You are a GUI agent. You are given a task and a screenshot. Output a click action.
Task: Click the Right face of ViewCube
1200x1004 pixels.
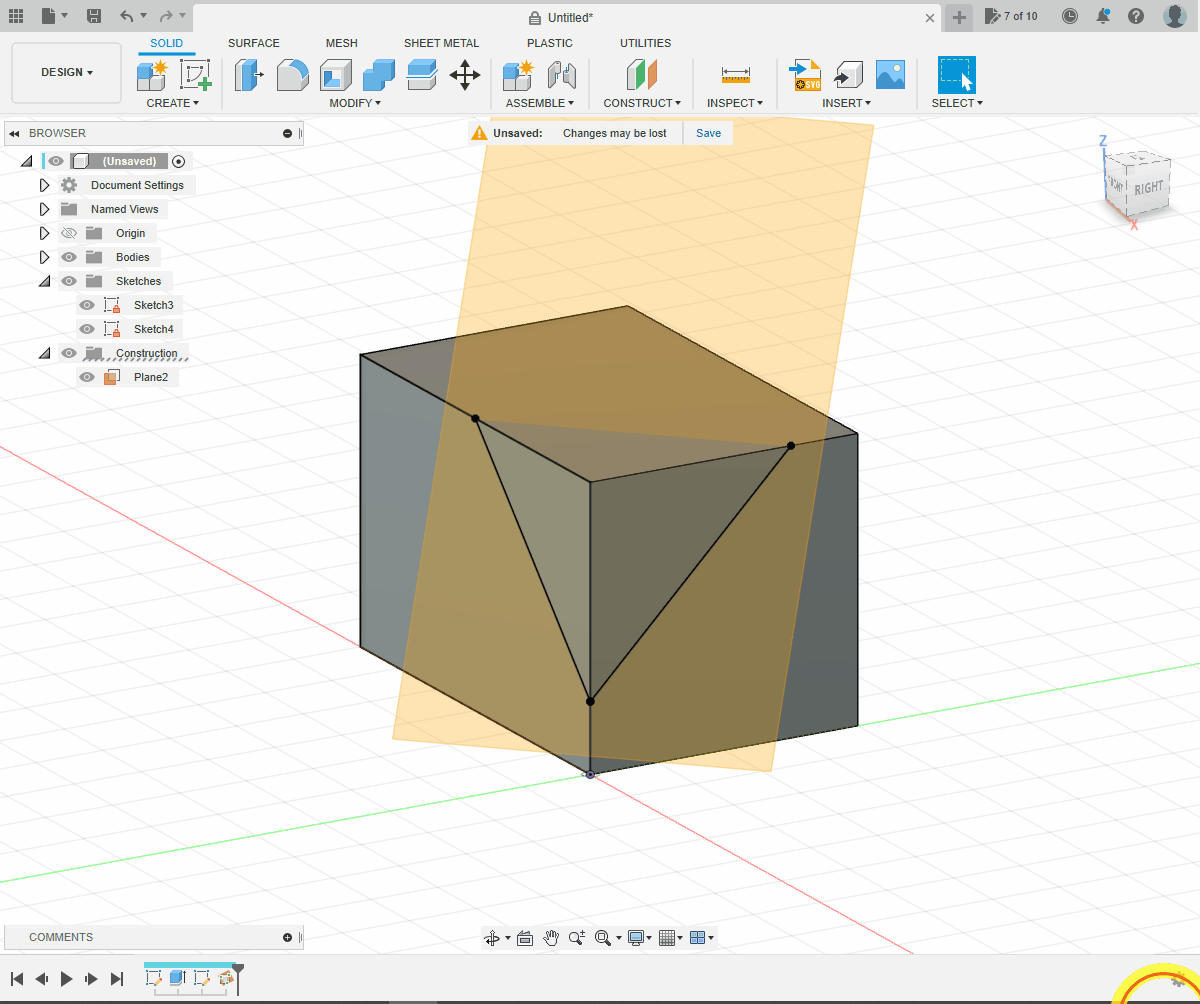click(x=1148, y=188)
